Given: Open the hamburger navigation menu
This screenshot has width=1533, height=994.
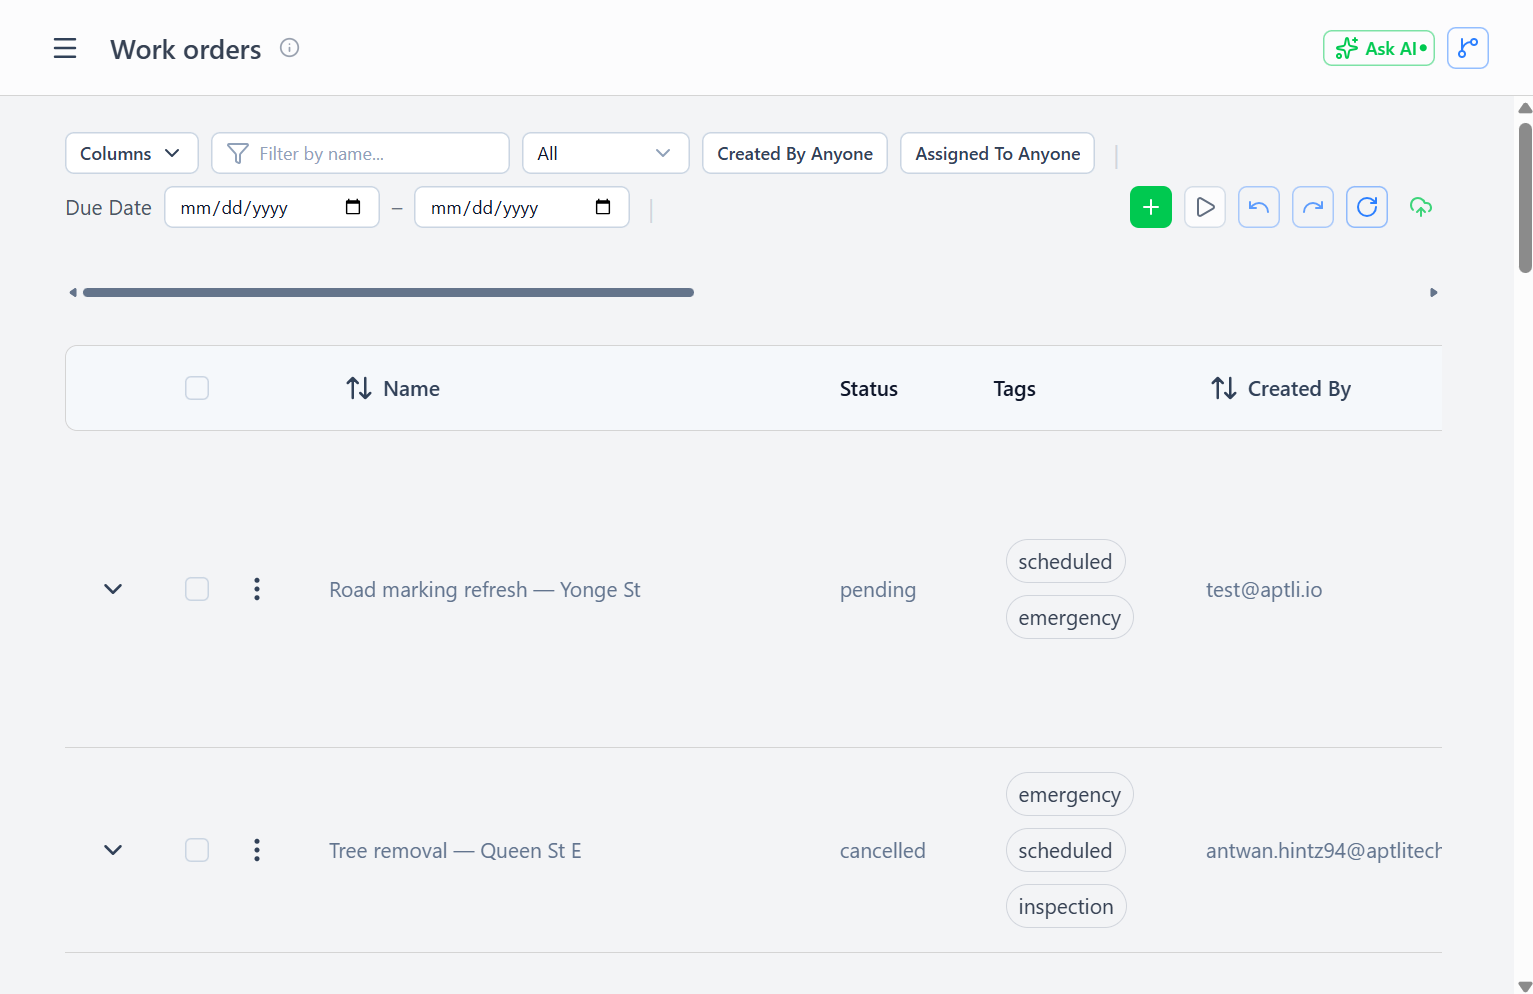Looking at the screenshot, I should point(65,48).
